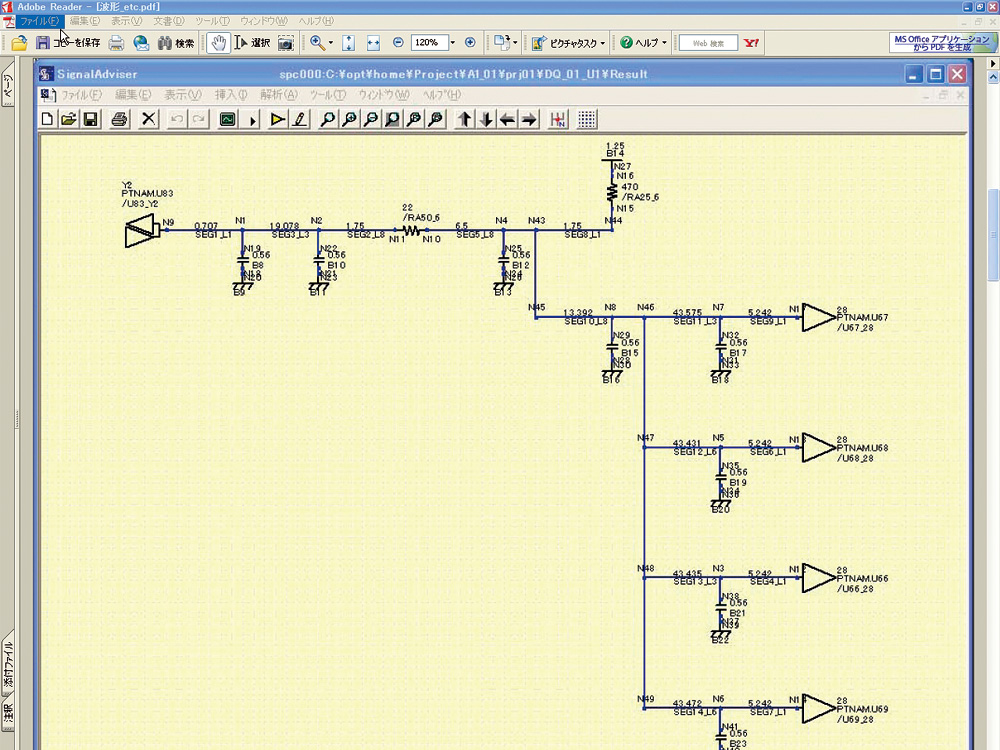Click the Snapshot camera tool
Image resolution: width=1000 pixels, height=750 pixels.
pos(286,43)
